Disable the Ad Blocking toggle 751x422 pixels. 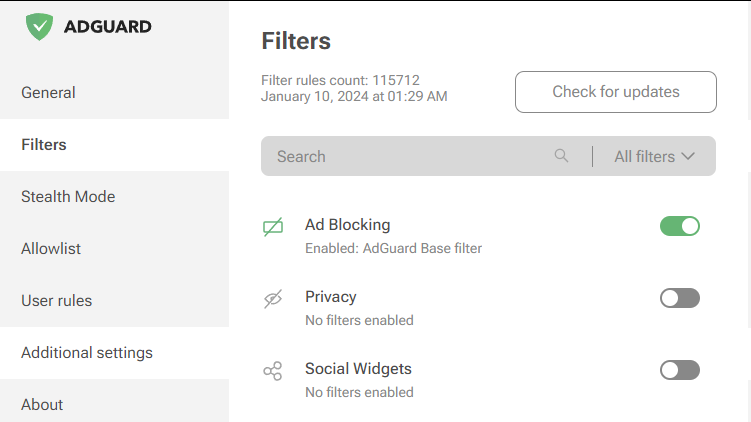679,226
